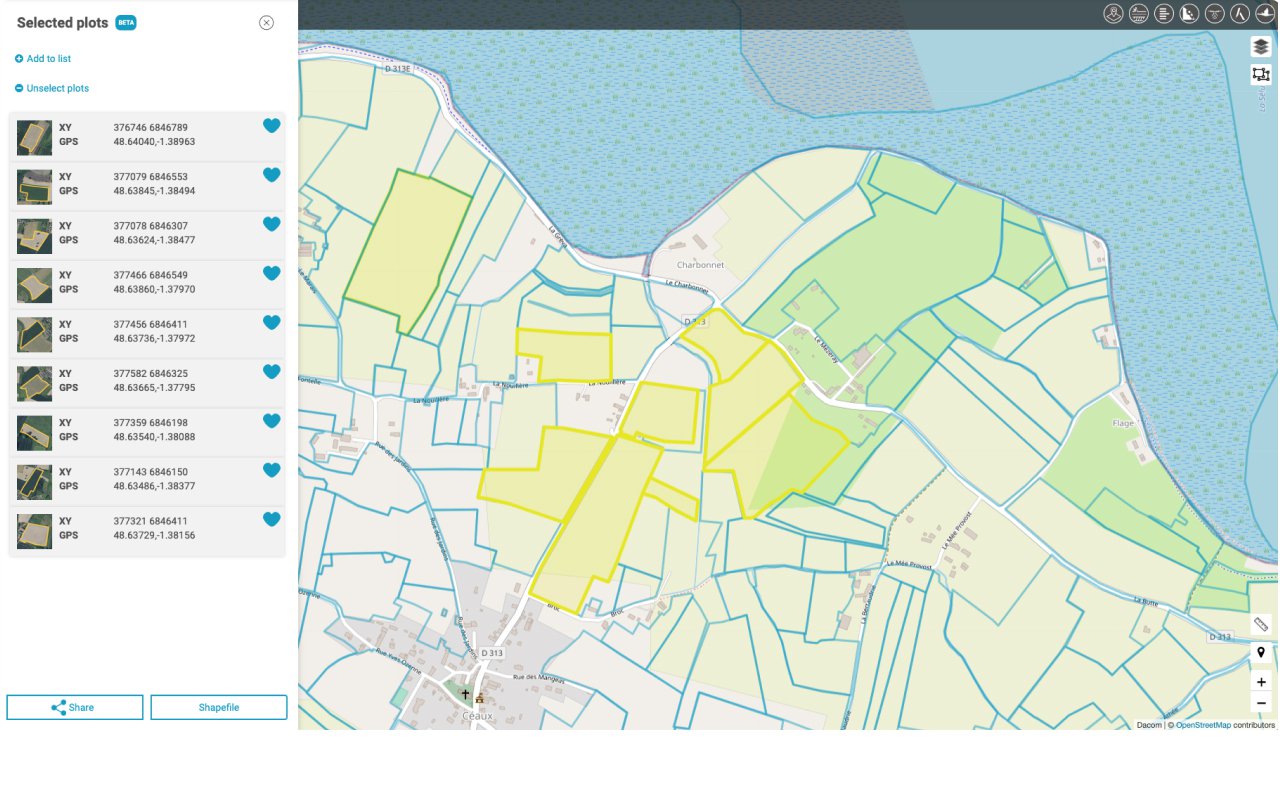Click the Charbonnet place label on map
This screenshot has height=800, width=1280.
700,265
